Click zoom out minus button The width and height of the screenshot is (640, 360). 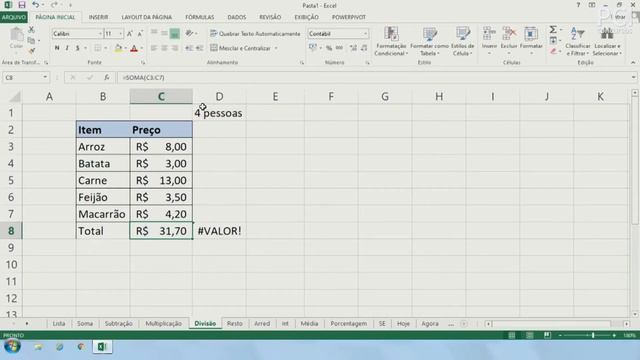pyautogui.click(x=560, y=335)
